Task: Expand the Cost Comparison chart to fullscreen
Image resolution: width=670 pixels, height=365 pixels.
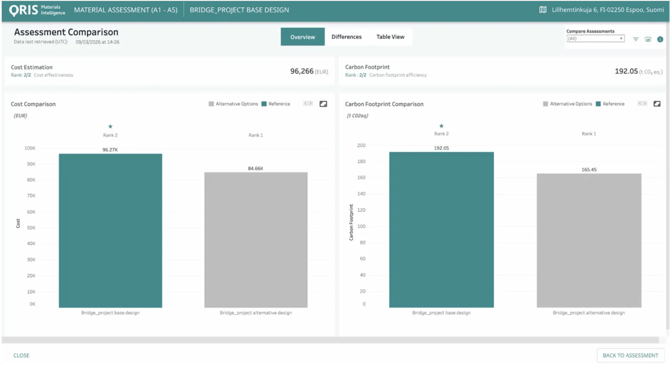Action: [x=323, y=104]
